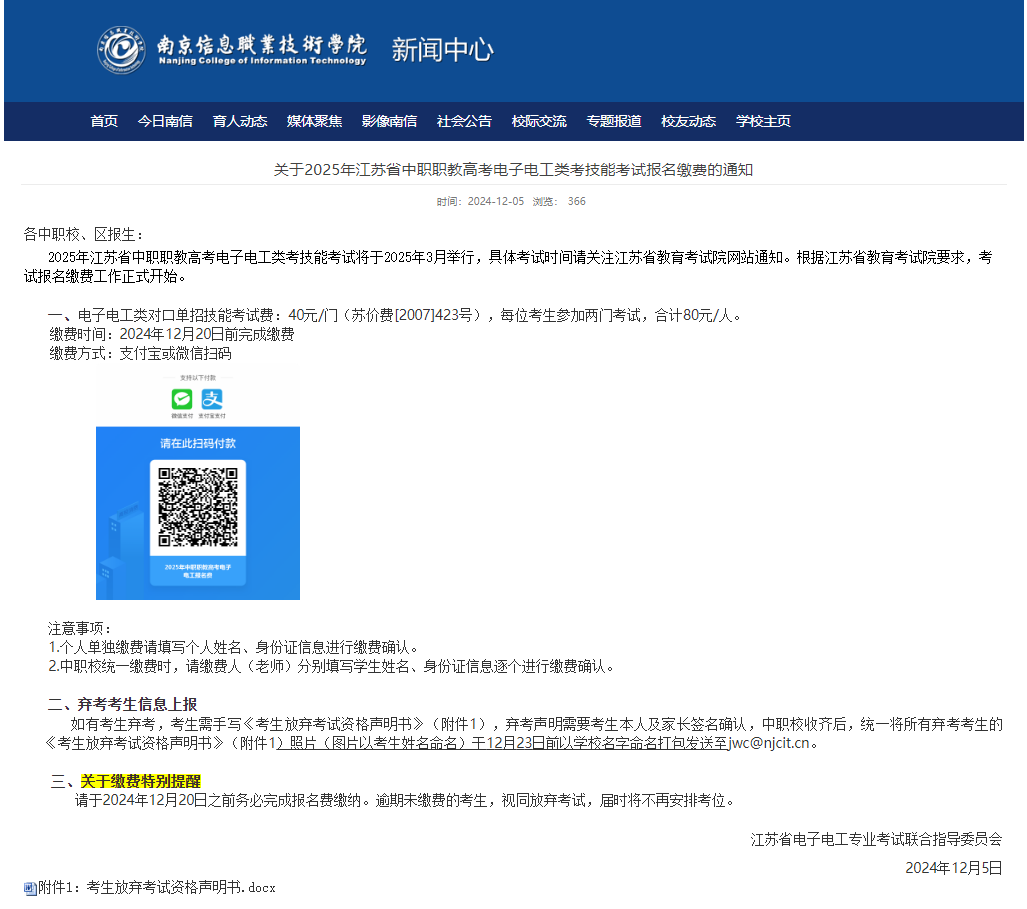This screenshot has height=909, width=1027.
Task: Click 注意事项： label
Action: tap(79, 628)
